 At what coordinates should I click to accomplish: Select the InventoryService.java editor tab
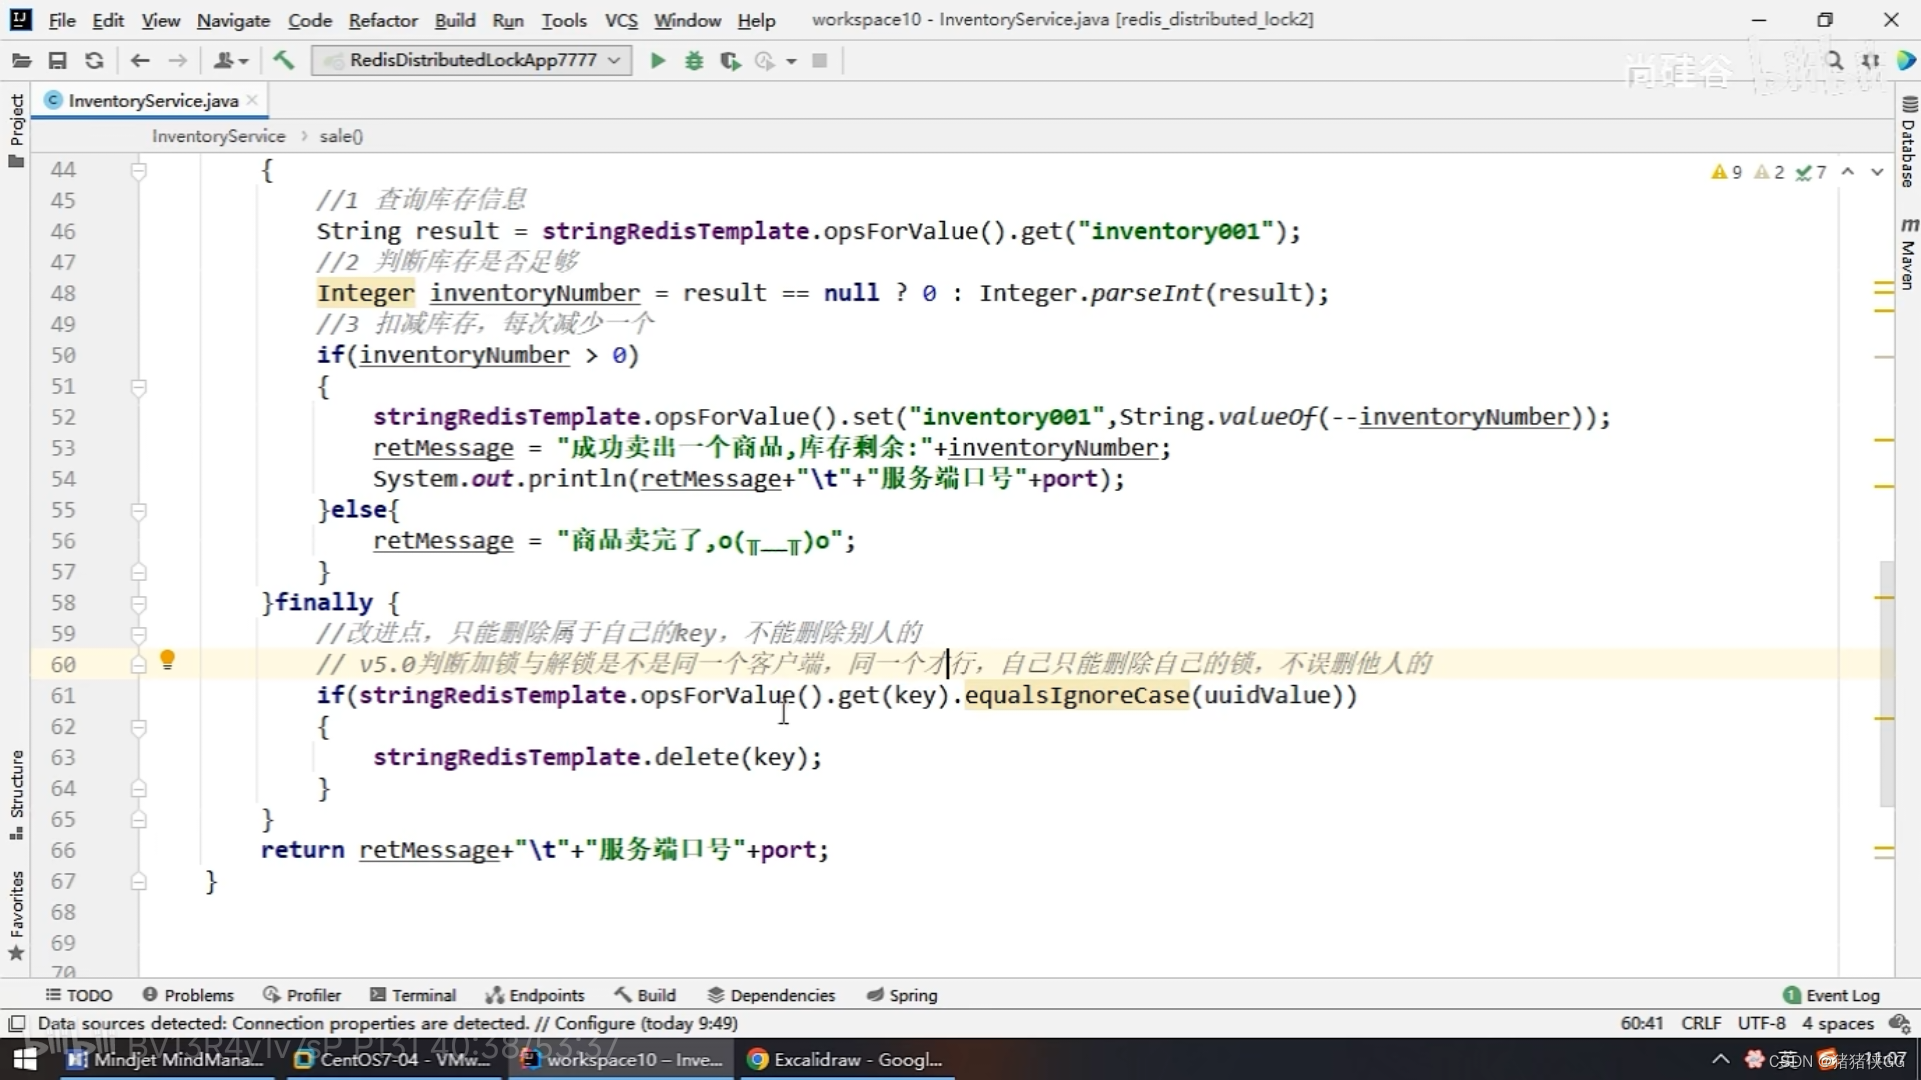point(152,100)
